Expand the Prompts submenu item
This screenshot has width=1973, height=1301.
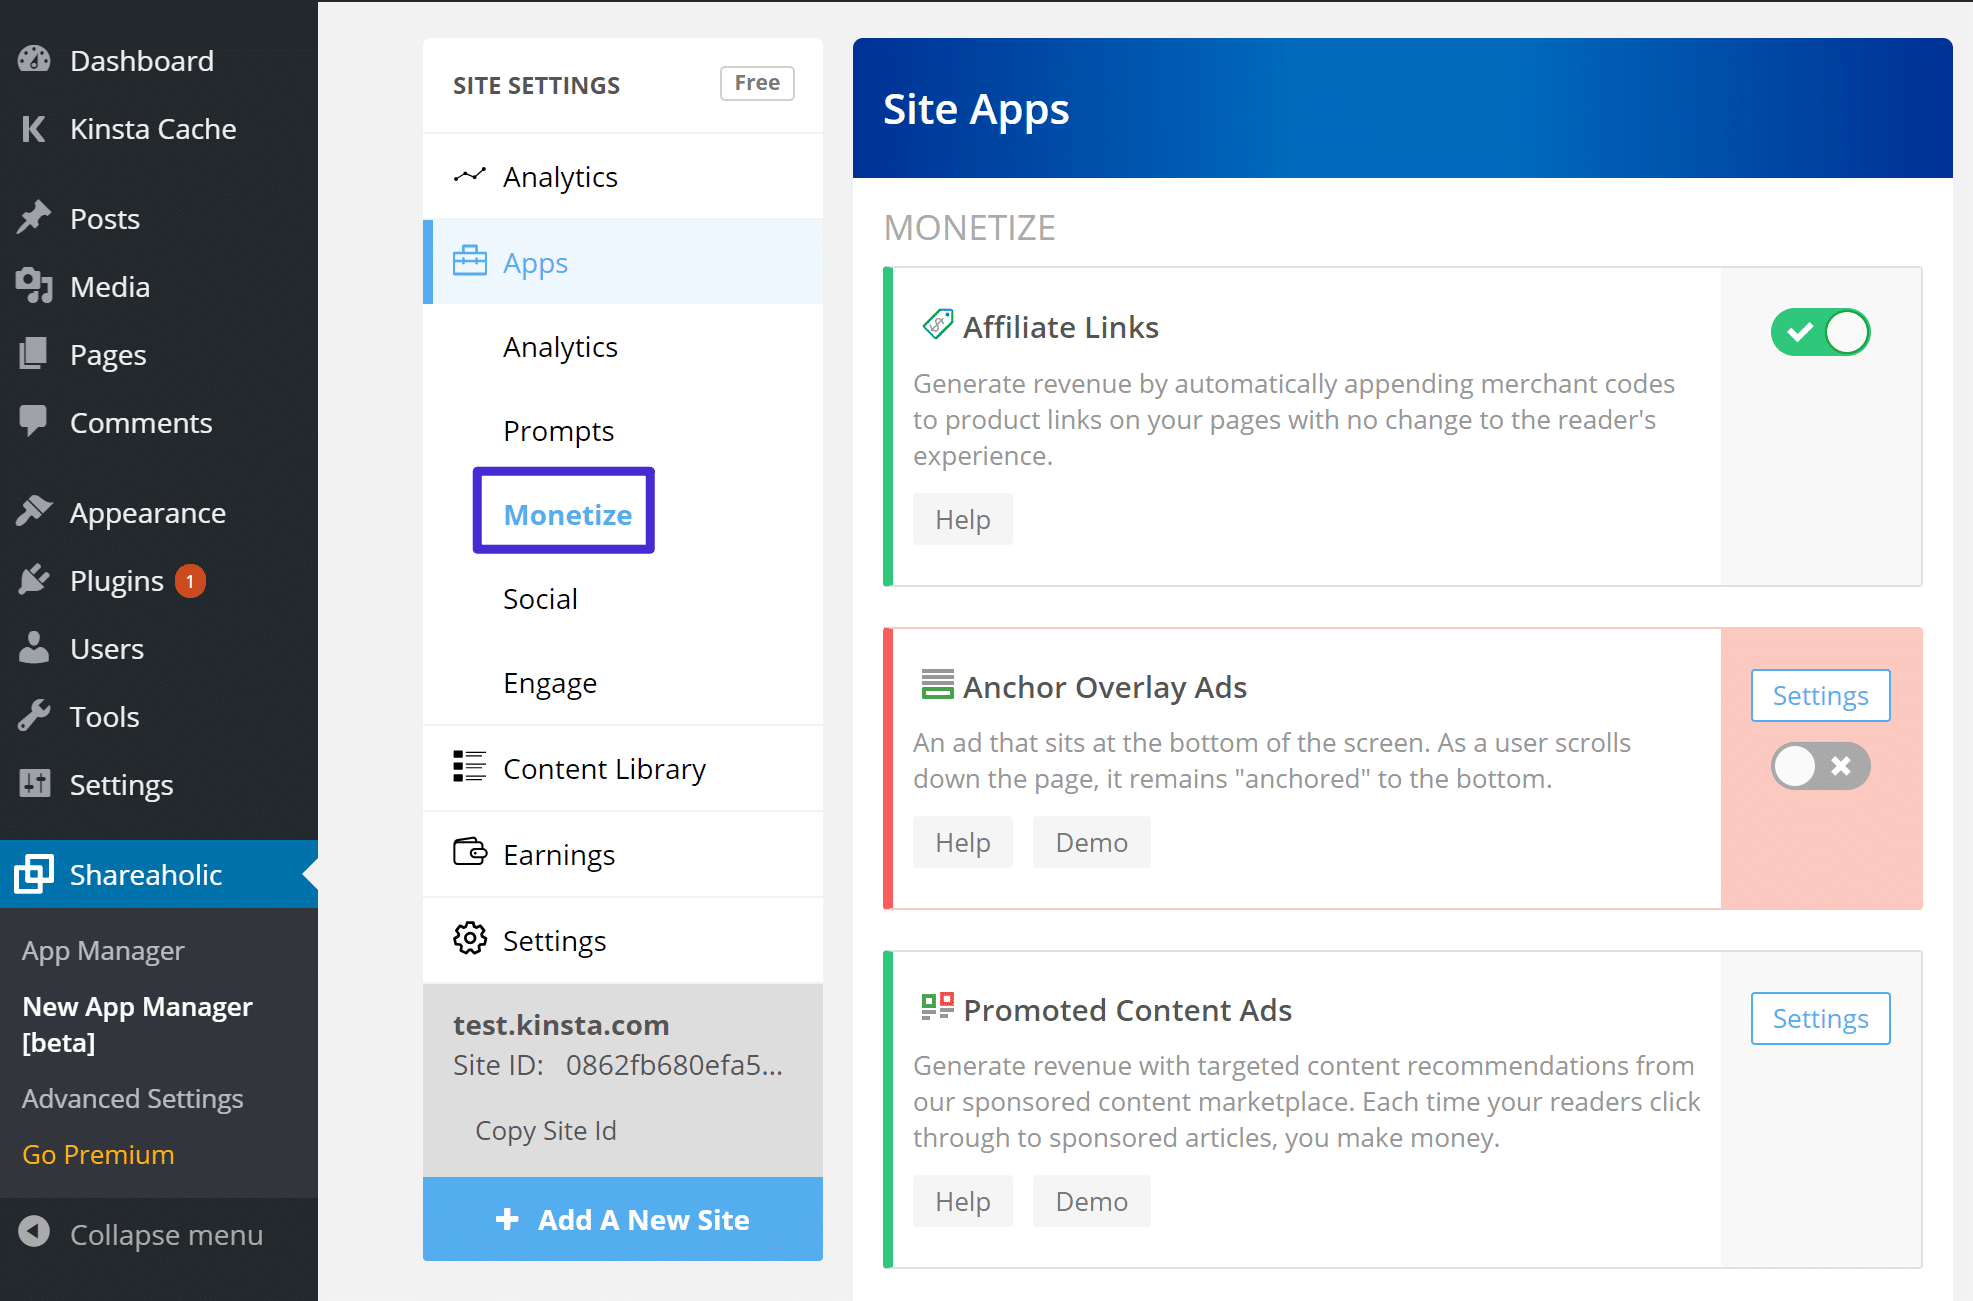(x=556, y=430)
